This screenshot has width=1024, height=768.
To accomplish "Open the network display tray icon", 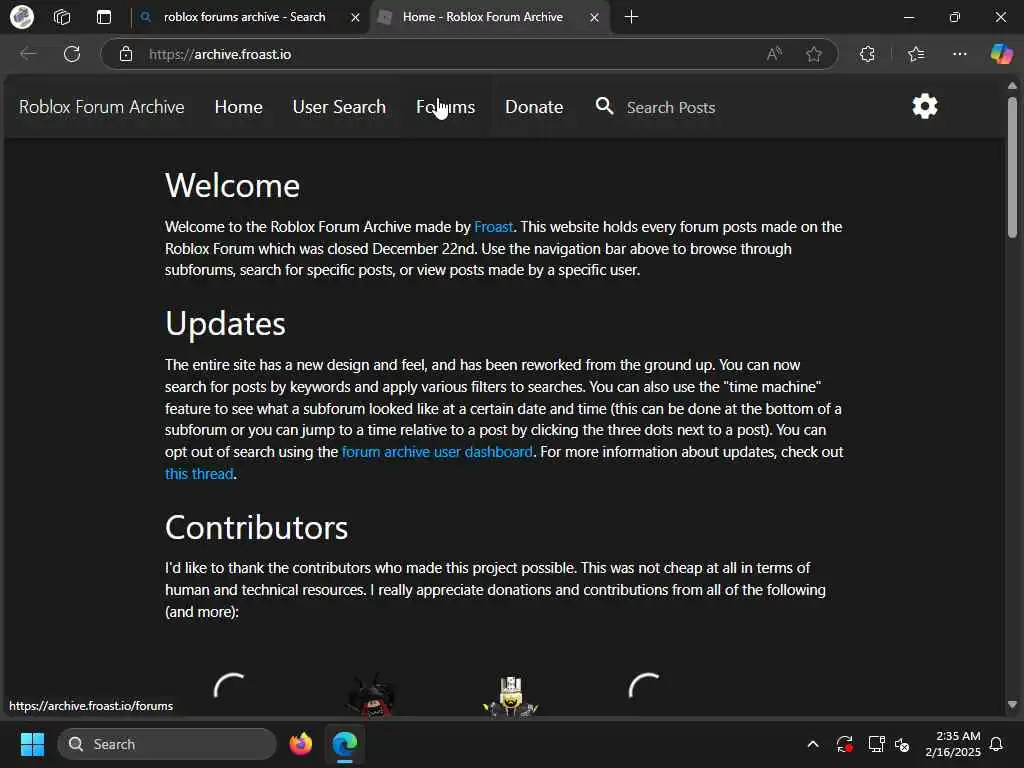I will tap(876, 744).
